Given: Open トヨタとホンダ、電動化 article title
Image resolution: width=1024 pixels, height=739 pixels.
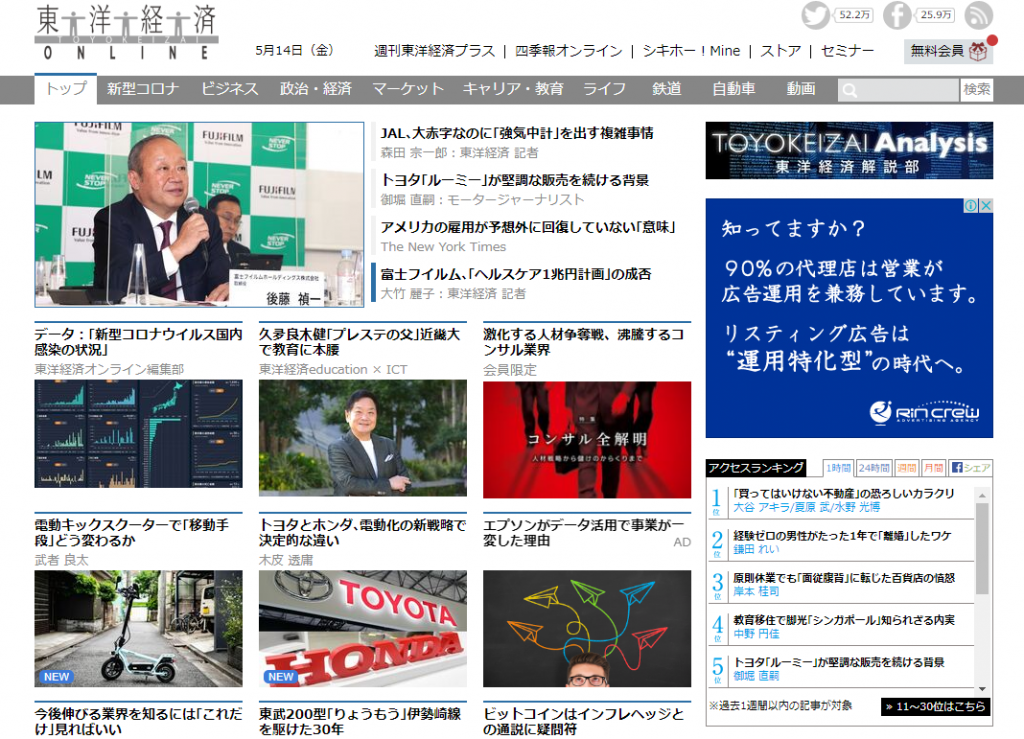Looking at the screenshot, I should [362, 533].
